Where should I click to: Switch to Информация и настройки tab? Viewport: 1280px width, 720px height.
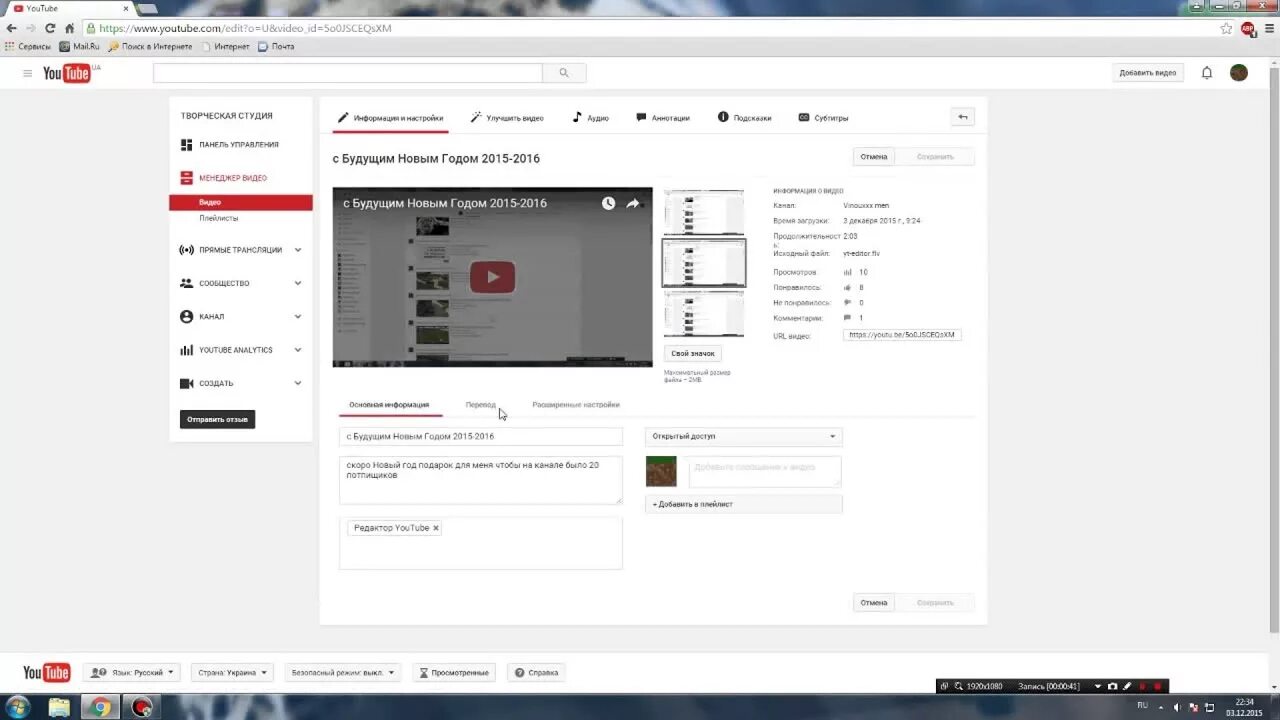tap(390, 118)
